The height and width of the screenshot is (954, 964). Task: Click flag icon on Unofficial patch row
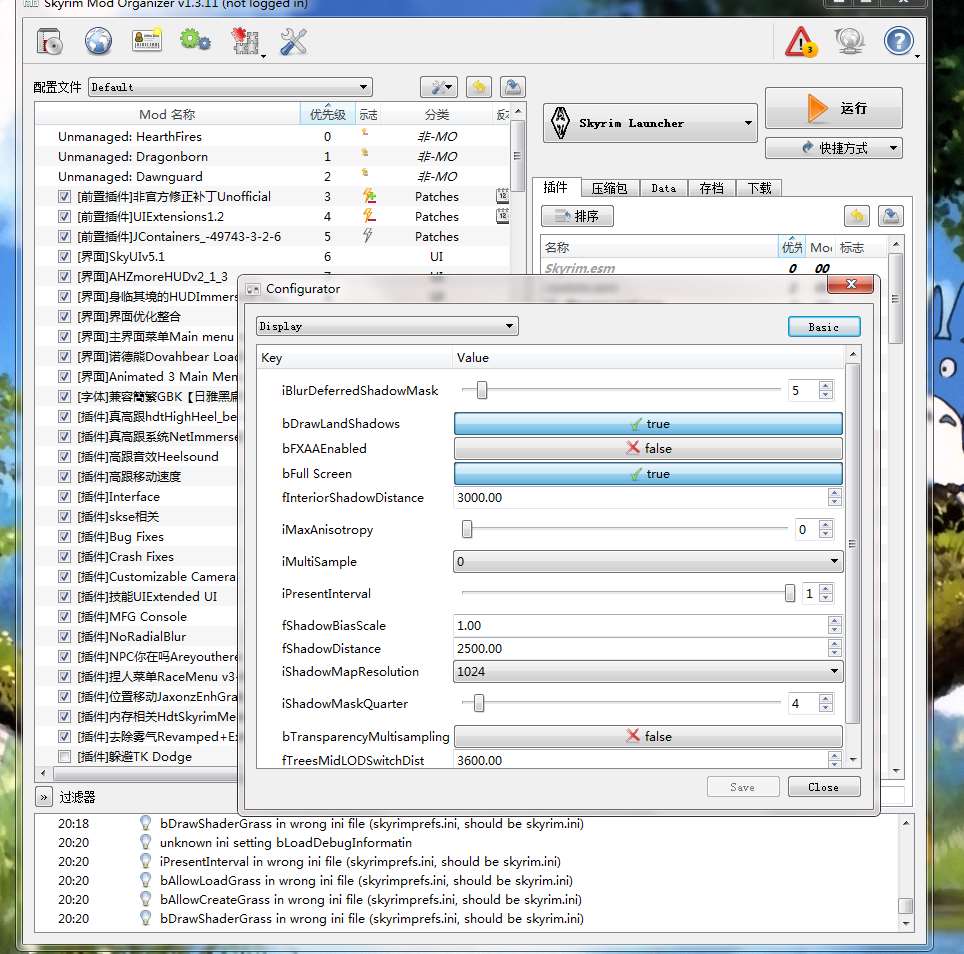point(369,196)
